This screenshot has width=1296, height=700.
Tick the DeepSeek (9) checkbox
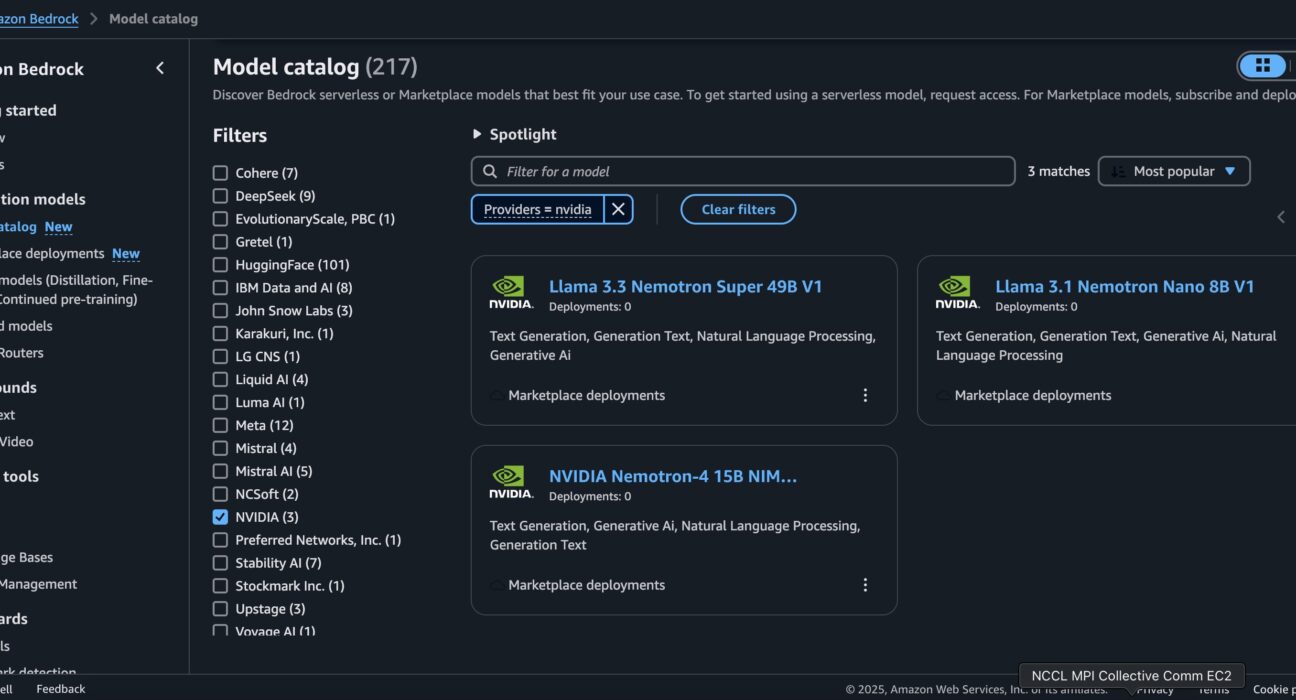[220, 195]
